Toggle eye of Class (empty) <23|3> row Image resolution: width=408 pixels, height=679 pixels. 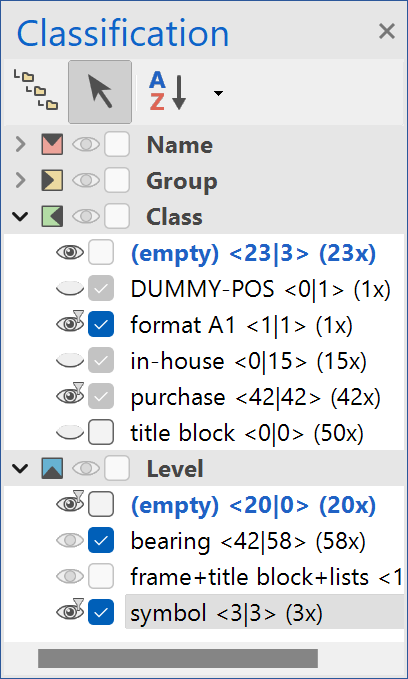click(x=70, y=252)
